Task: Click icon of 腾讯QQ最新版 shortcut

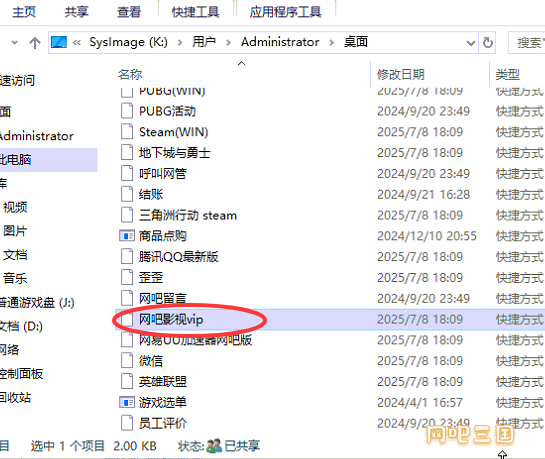Action: (x=127, y=257)
